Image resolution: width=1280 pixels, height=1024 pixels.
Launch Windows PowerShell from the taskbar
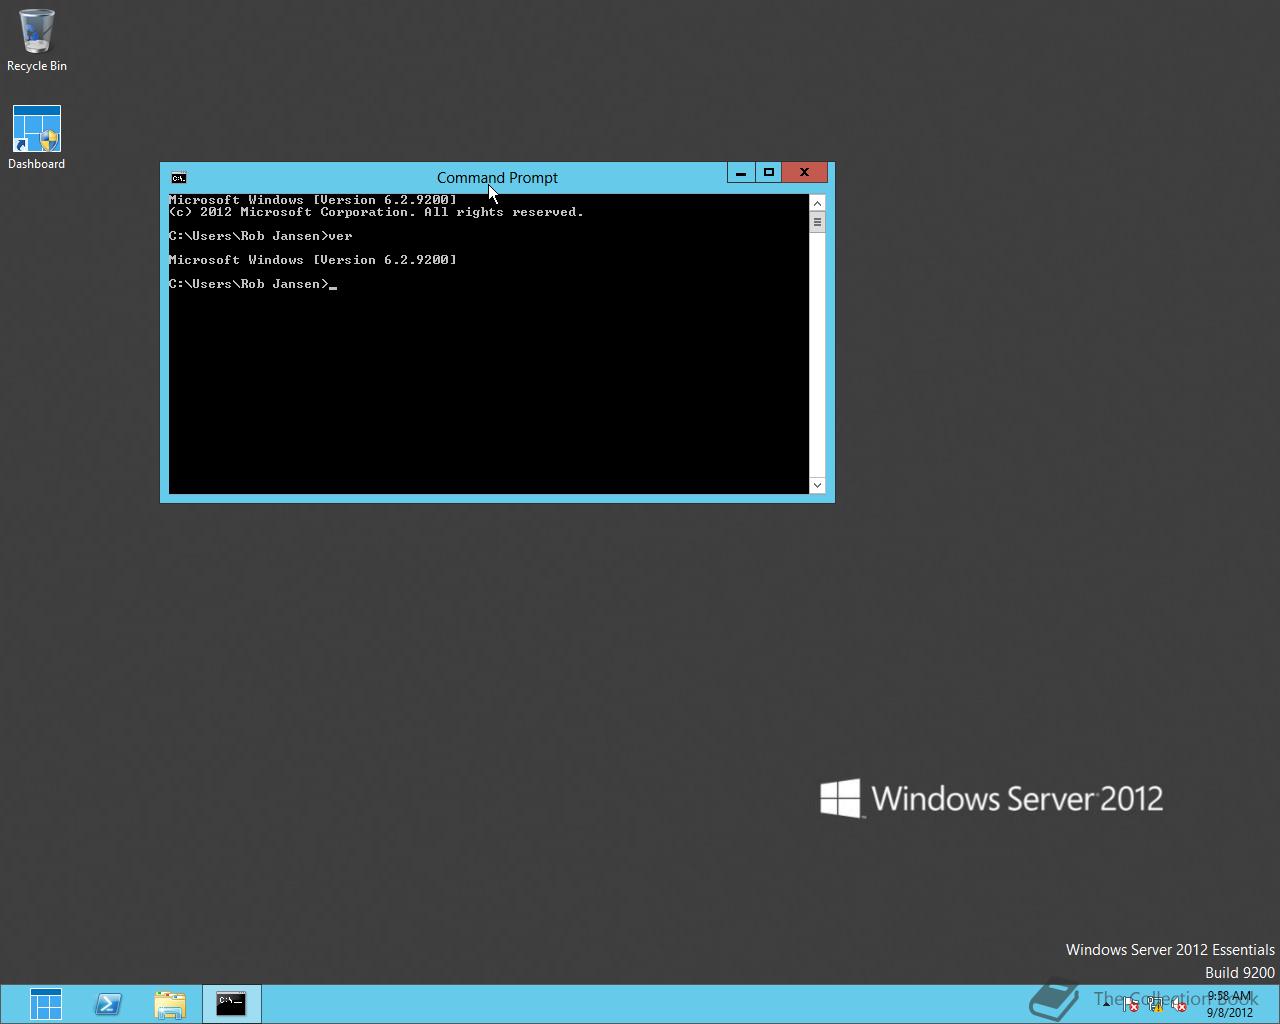pos(108,1004)
